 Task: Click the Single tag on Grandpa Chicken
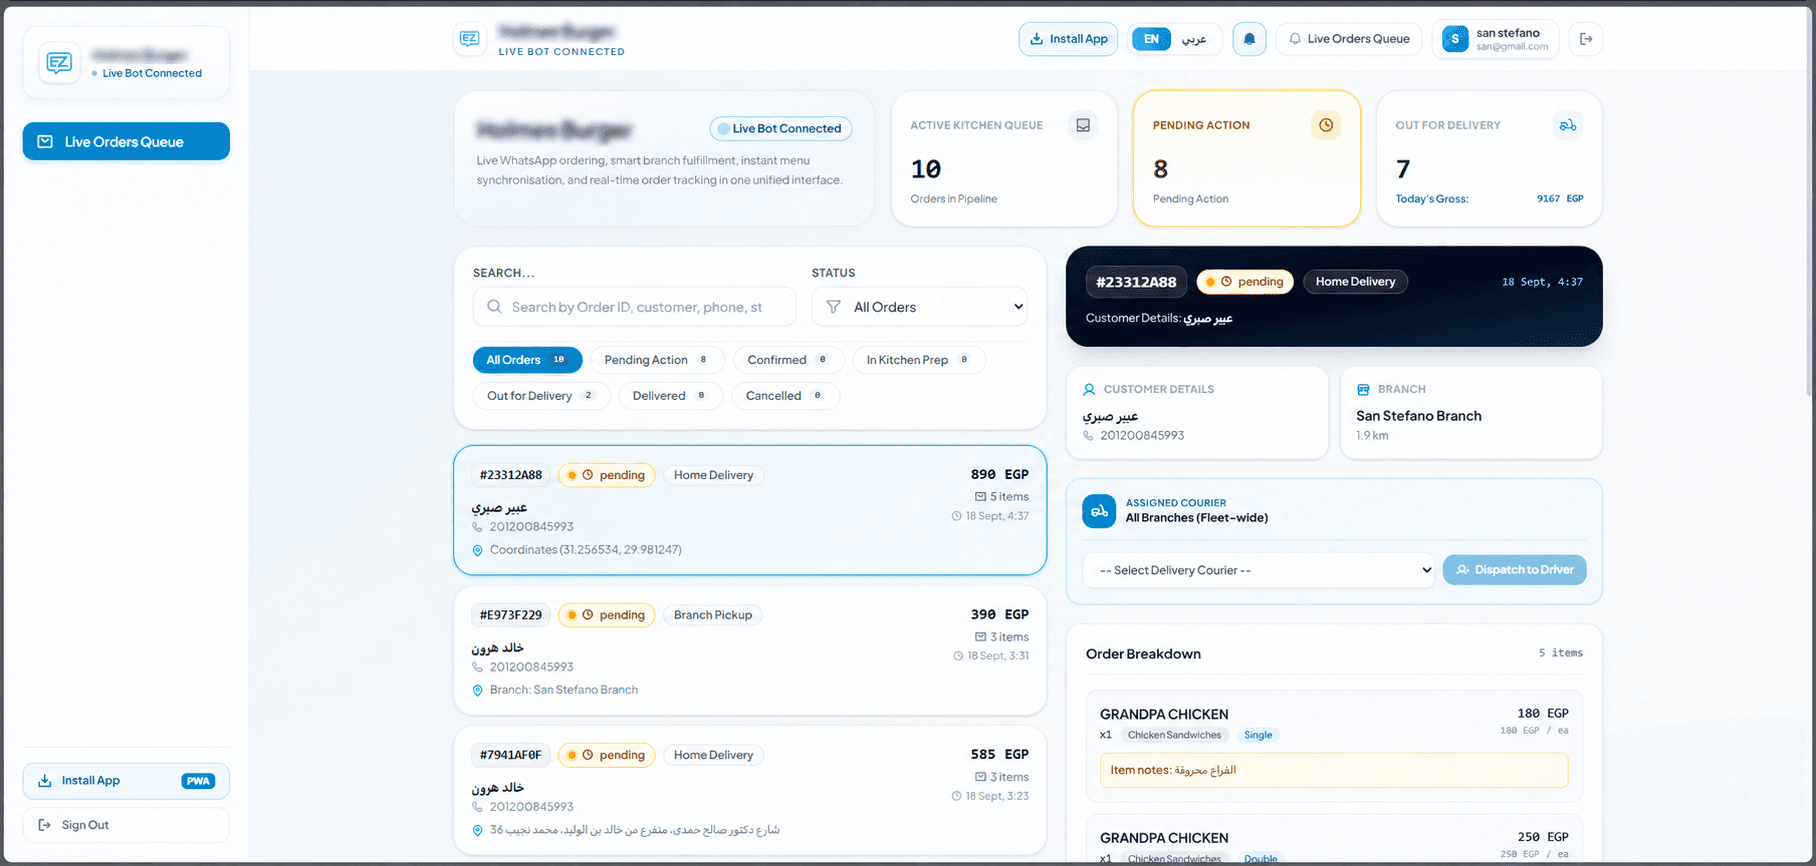(x=1258, y=735)
